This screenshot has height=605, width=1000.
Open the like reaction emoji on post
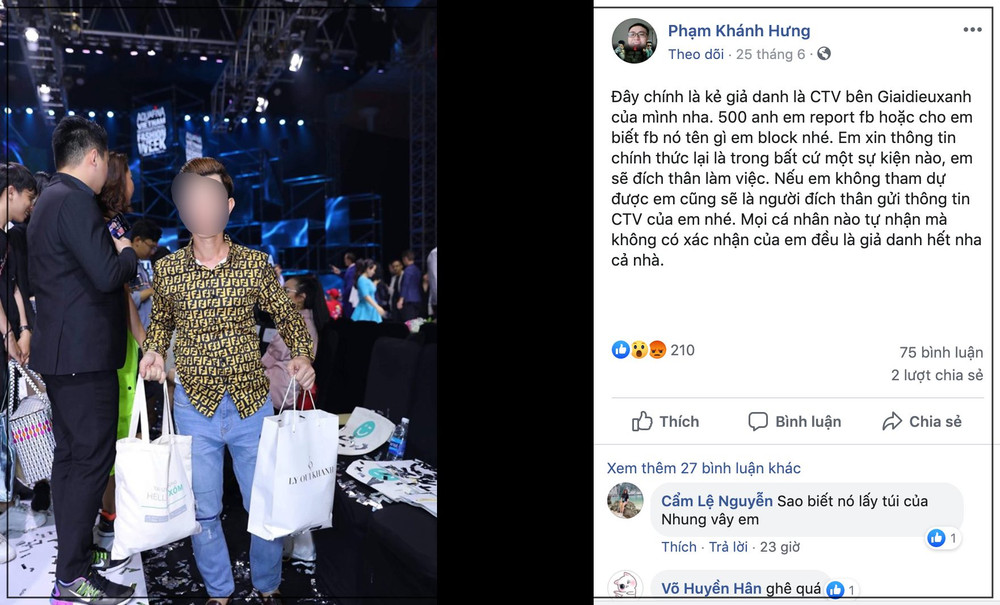621,349
